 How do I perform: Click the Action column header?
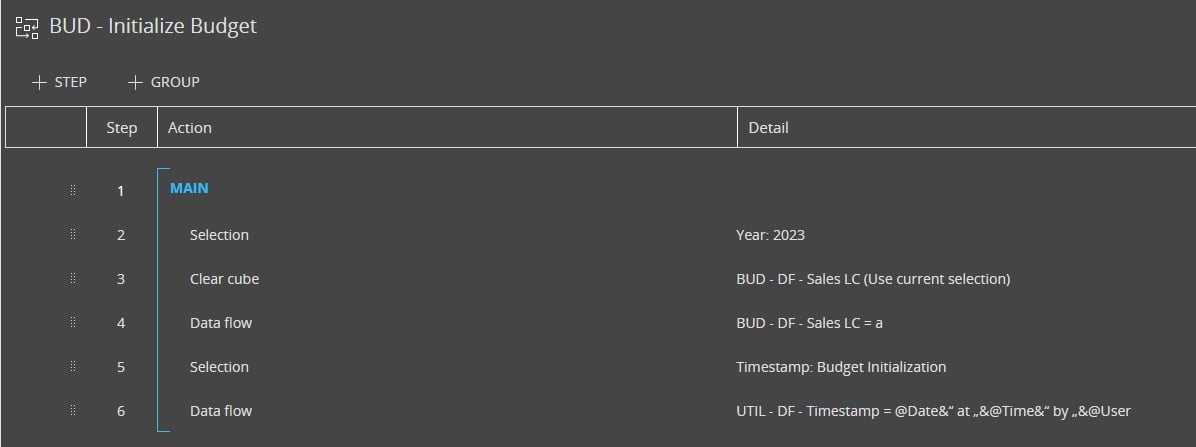click(x=190, y=128)
